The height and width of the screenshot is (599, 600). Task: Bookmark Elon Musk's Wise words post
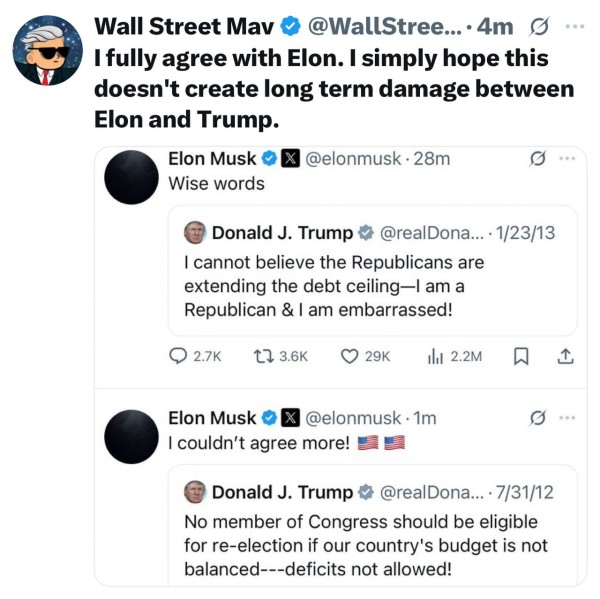tap(521, 355)
